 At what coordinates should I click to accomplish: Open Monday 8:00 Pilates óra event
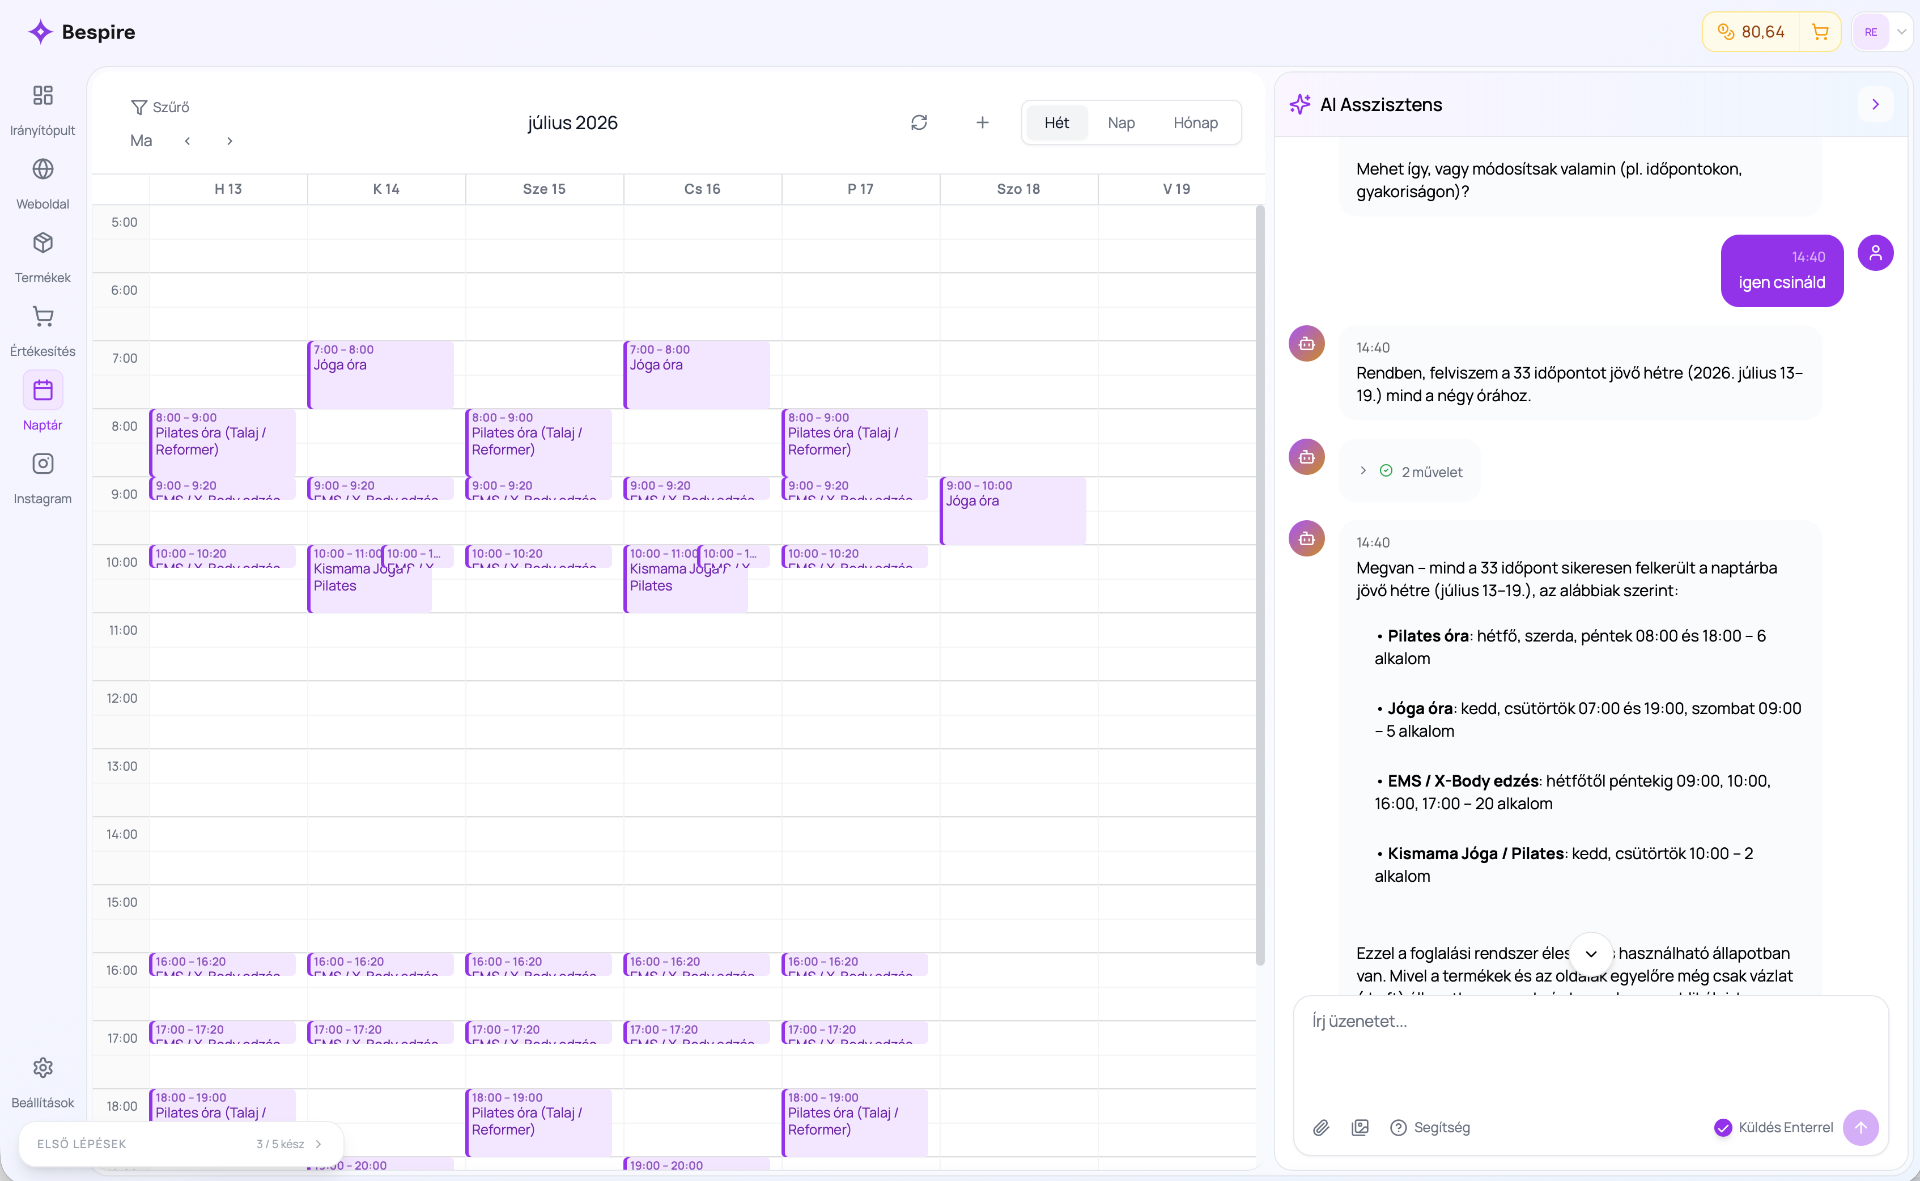[222, 443]
